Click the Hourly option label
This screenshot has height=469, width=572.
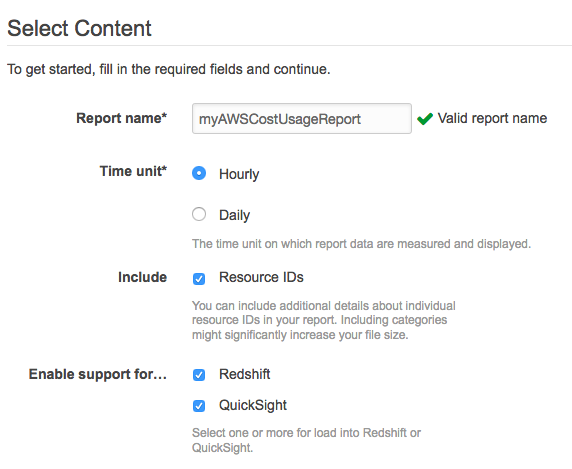tap(239, 174)
